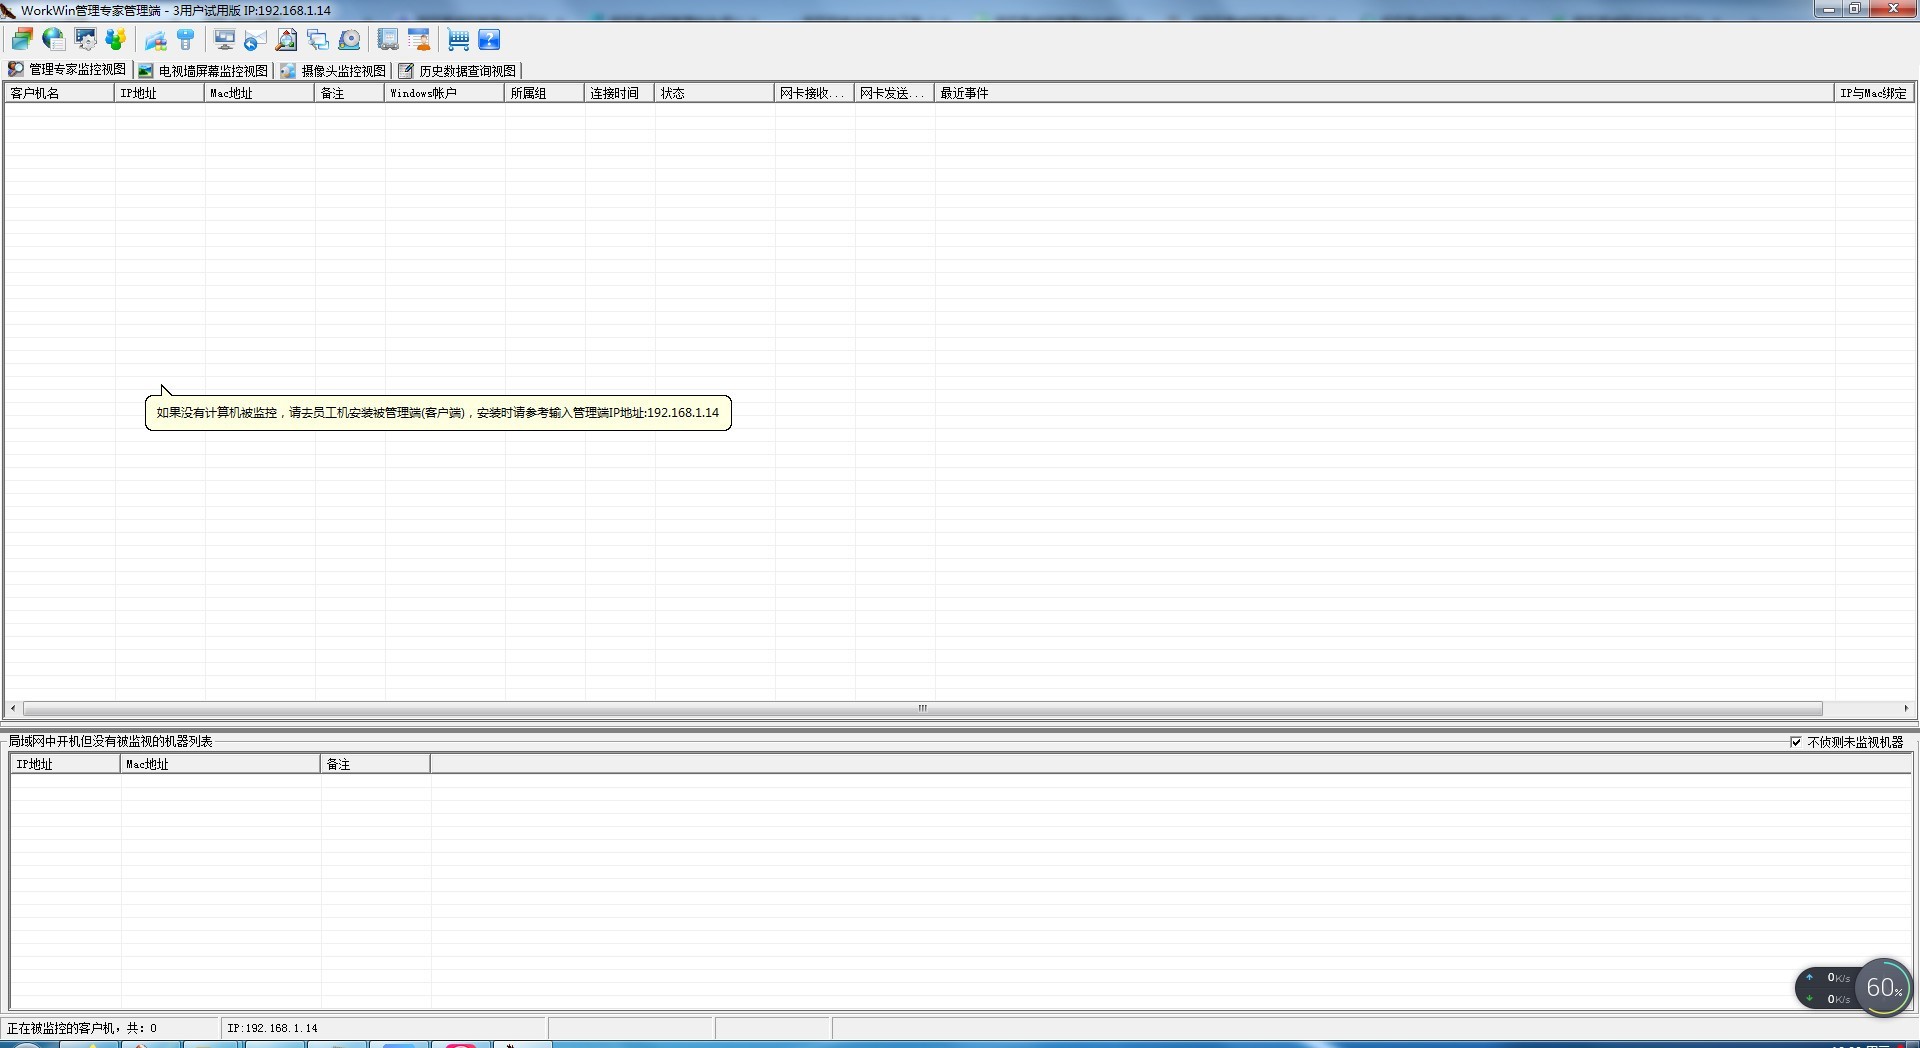Viewport: 1920px width, 1048px height.
Task: Click the stacked windows toolbar icon
Action: tap(22, 40)
